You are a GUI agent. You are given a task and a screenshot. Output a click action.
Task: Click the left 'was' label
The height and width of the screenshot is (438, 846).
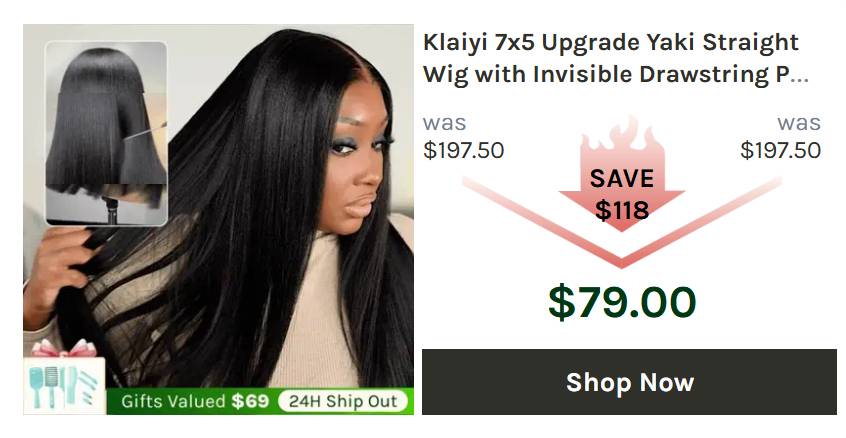[445, 123]
